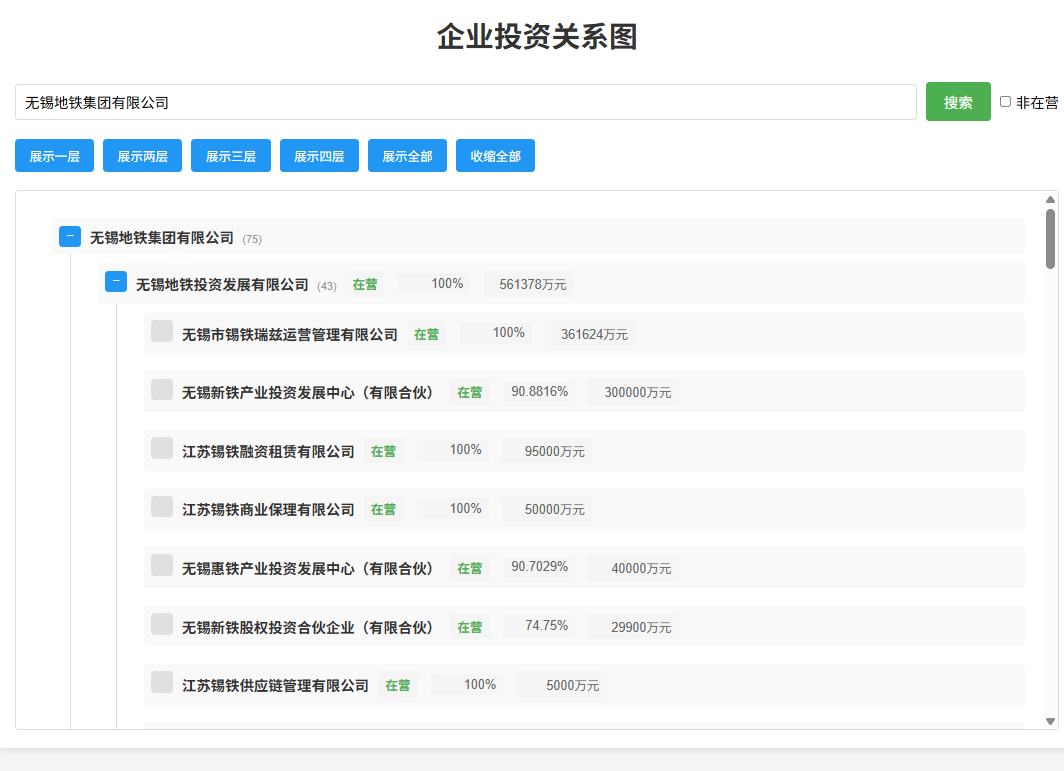1064x771 pixels.
Task: Click the 29900万元 capital value
Action: pos(641,627)
